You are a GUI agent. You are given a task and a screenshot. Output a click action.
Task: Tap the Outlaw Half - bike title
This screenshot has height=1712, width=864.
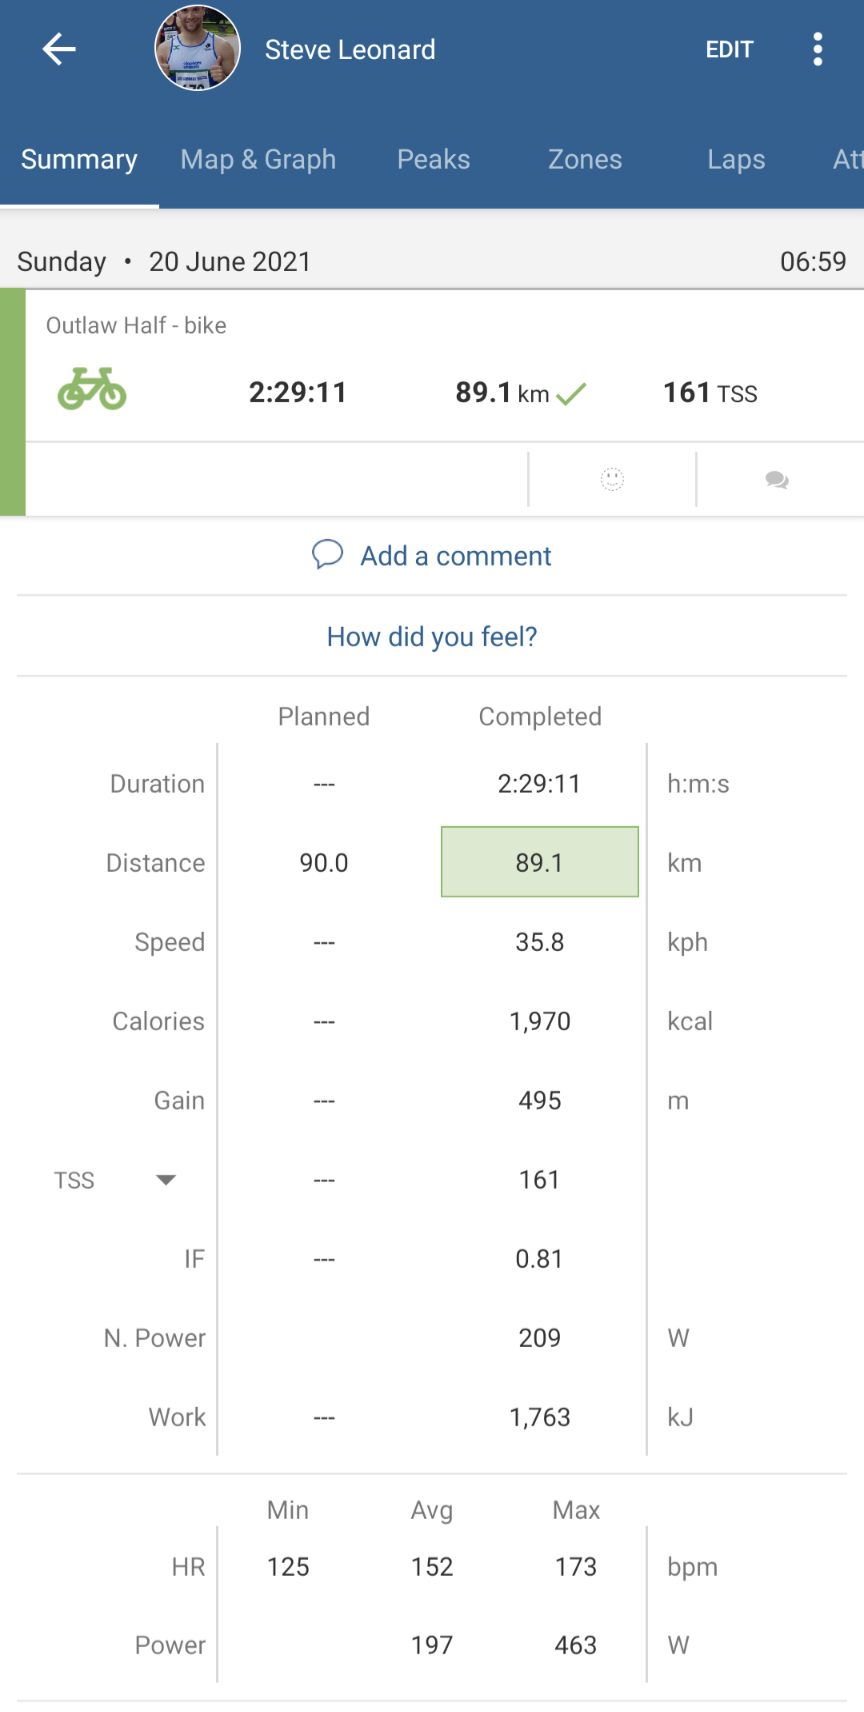click(x=136, y=325)
